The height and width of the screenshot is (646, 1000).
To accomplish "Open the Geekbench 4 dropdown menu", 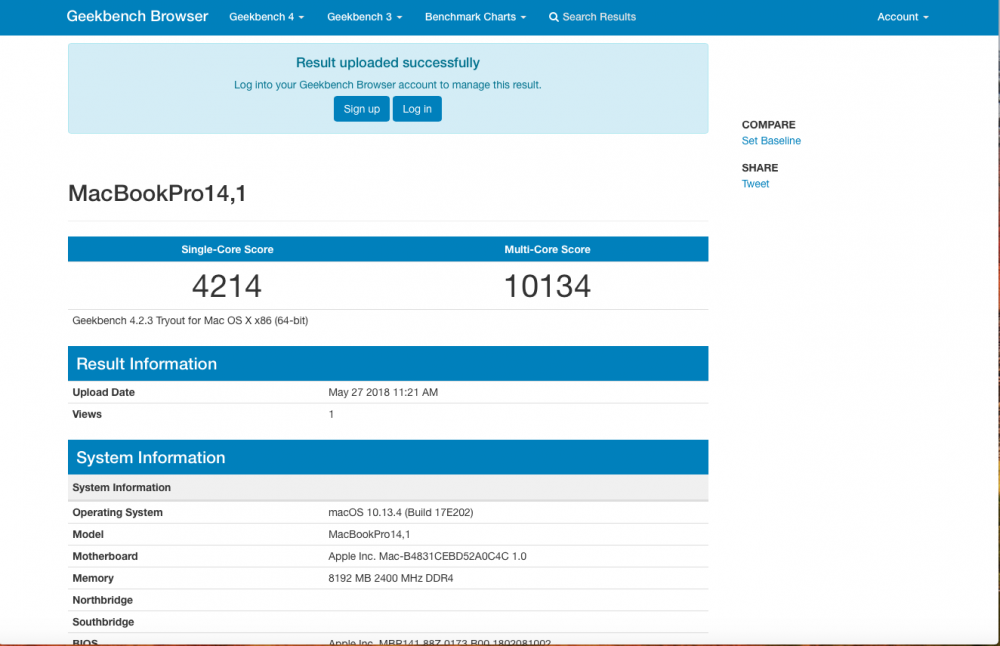I will click(x=267, y=17).
